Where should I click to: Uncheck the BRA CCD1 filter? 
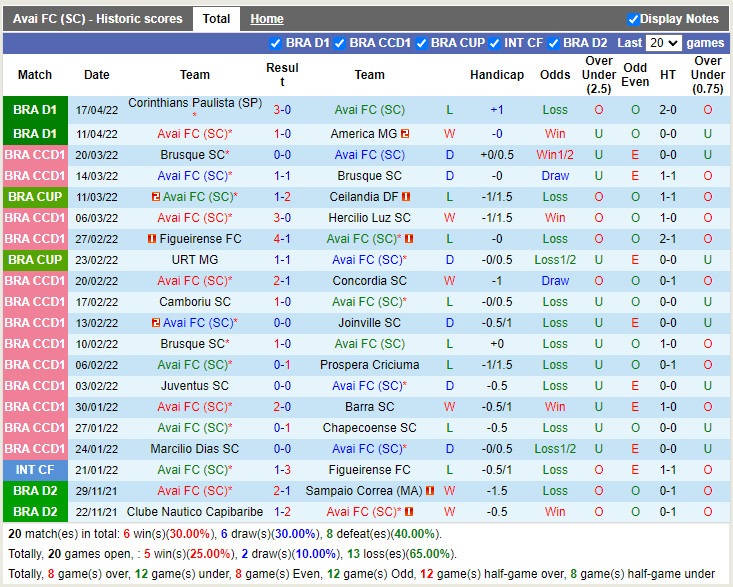click(340, 43)
